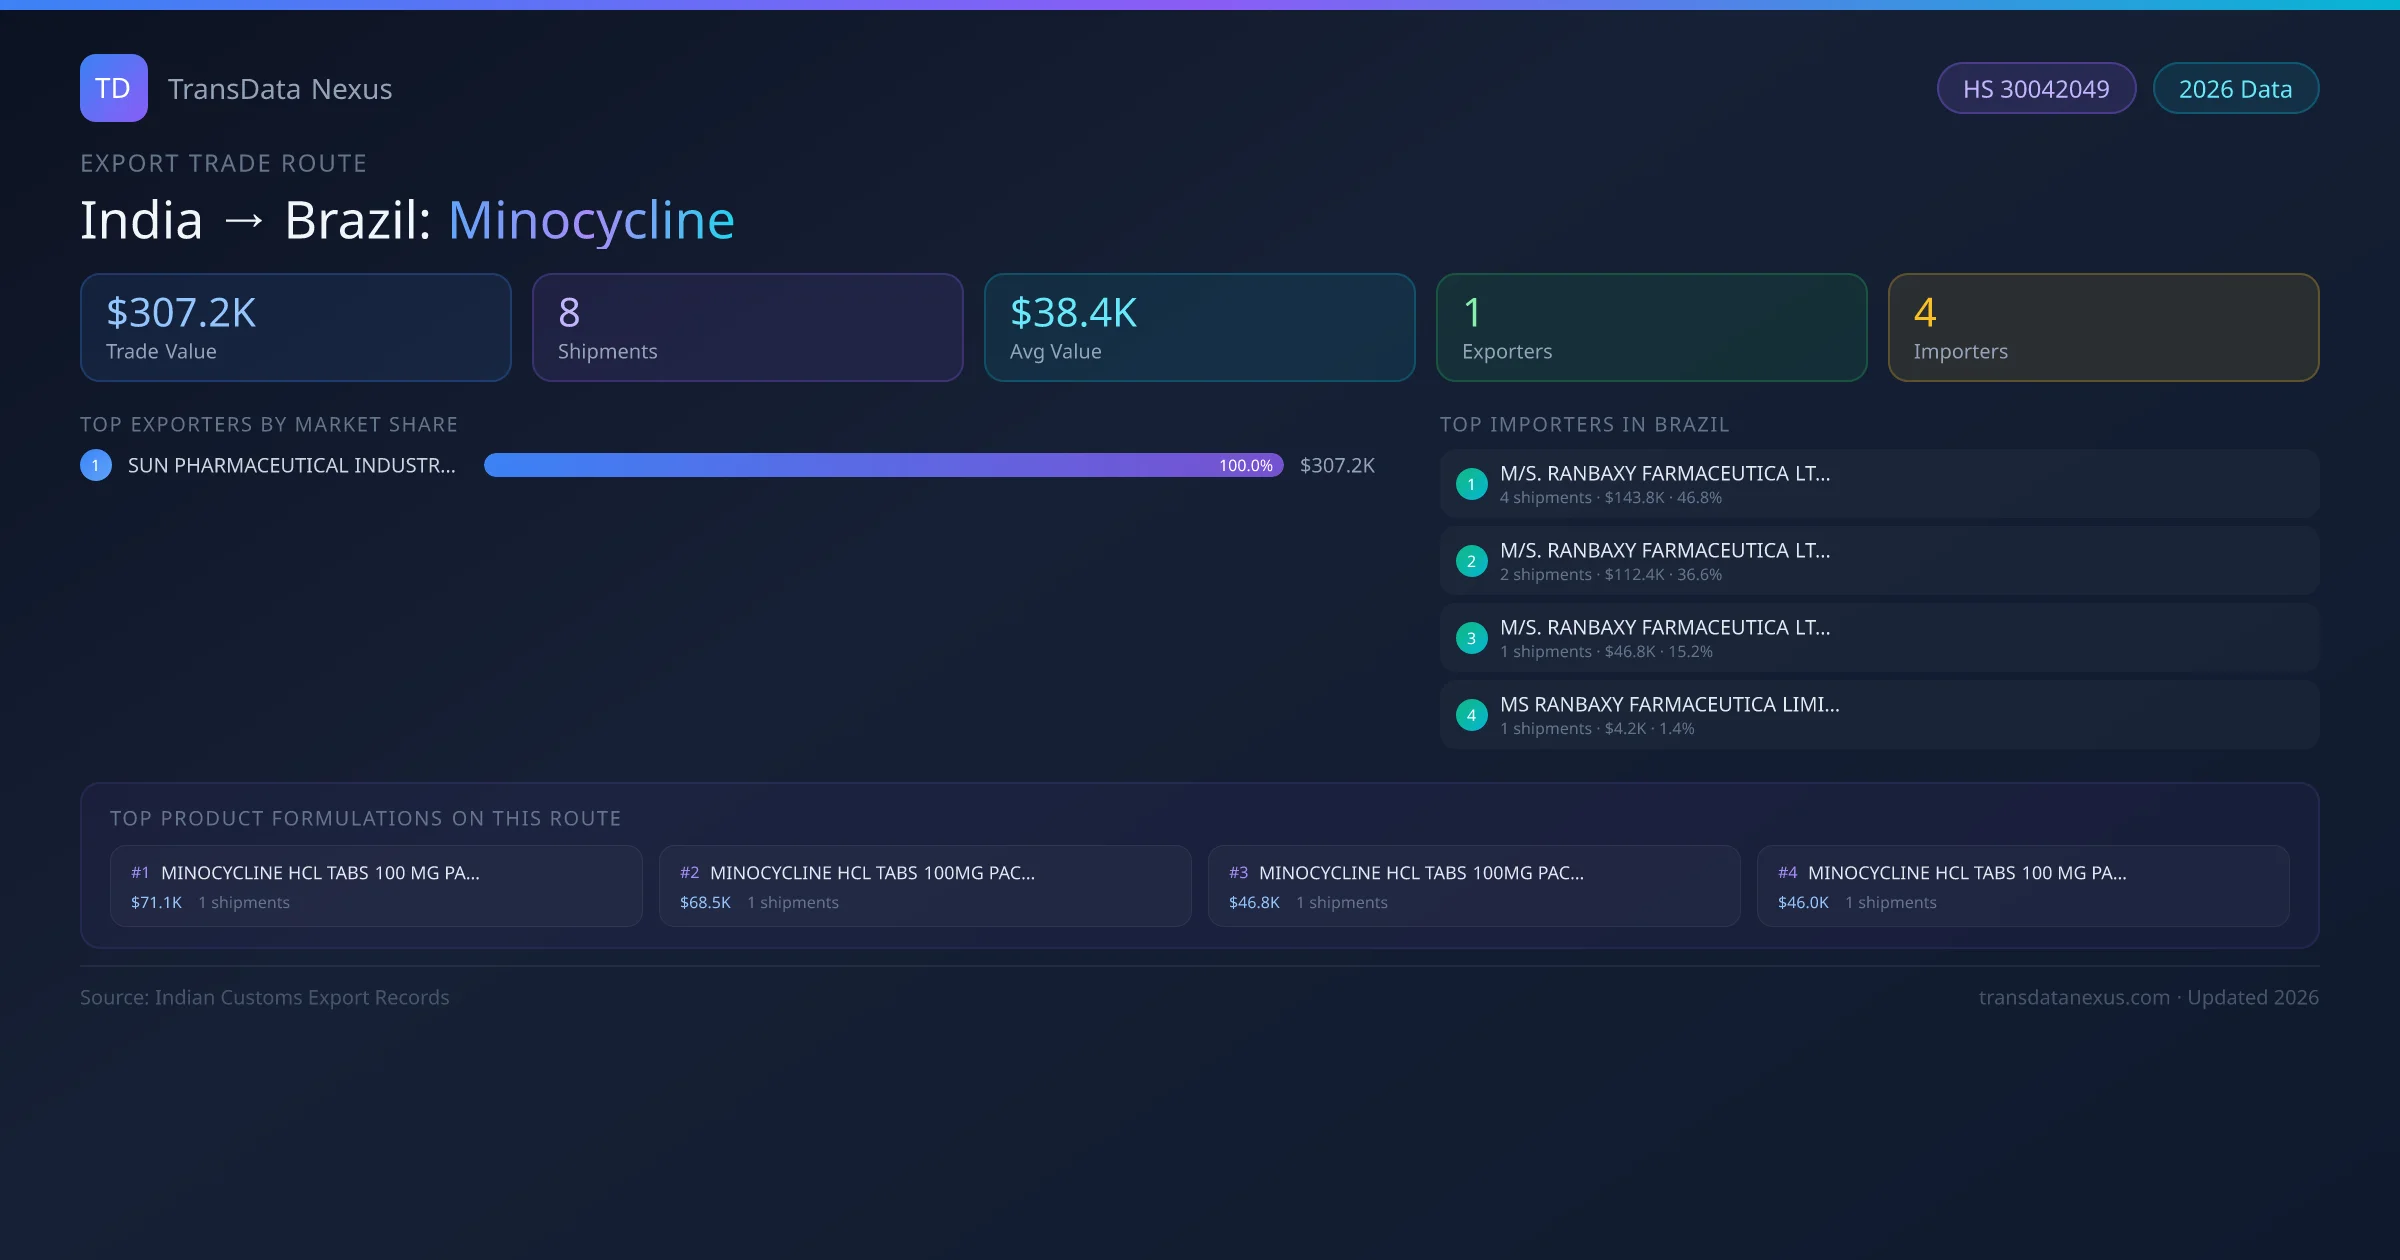This screenshot has height=1260, width=2400.
Task: Open the 8 Shipments stat card
Action: click(747, 328)
